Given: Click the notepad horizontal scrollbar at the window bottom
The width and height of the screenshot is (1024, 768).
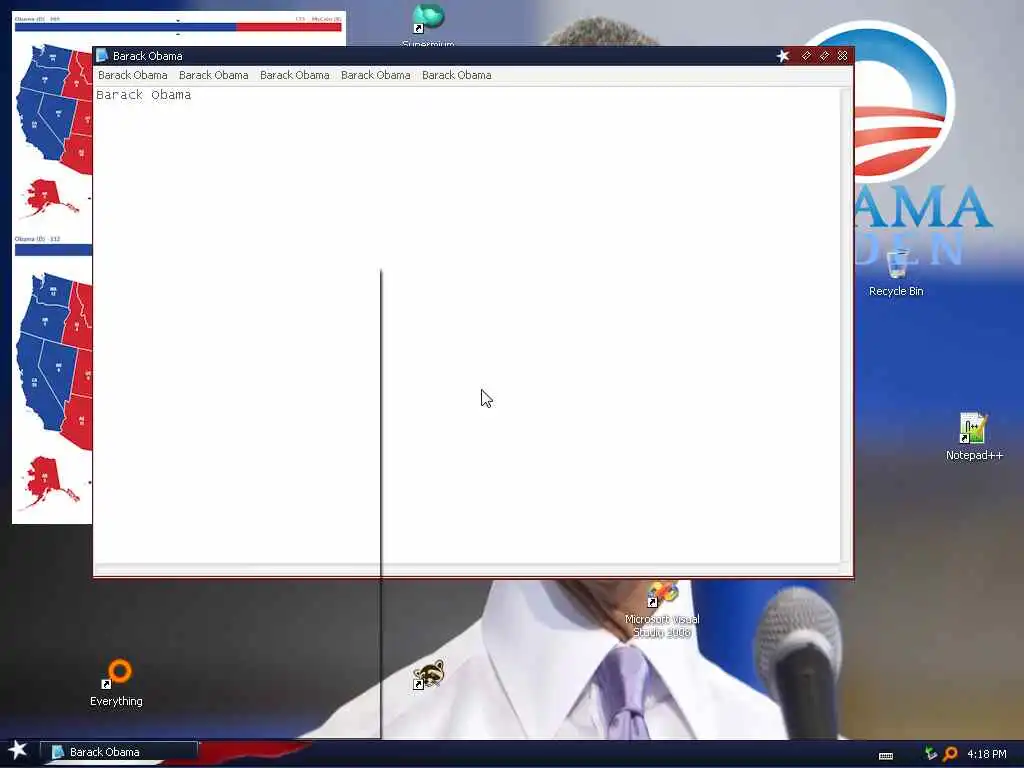Looking at the screenshot, I should tap(468, 569).
